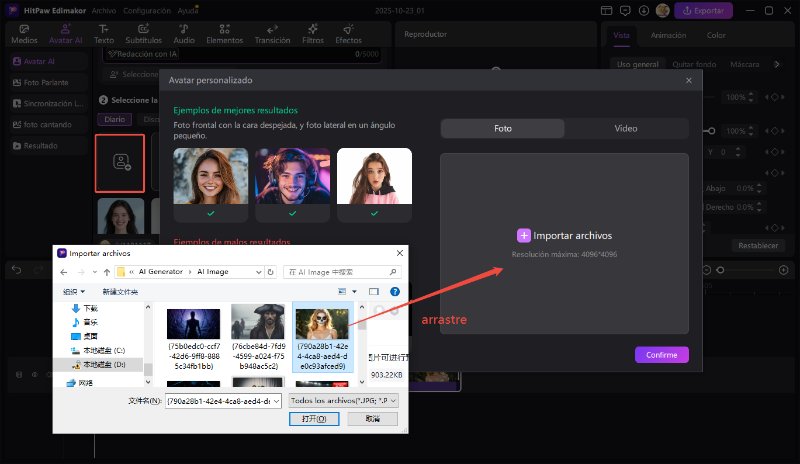
Task: Expand the address path history dropdown
Action: (x=256, y=271)
